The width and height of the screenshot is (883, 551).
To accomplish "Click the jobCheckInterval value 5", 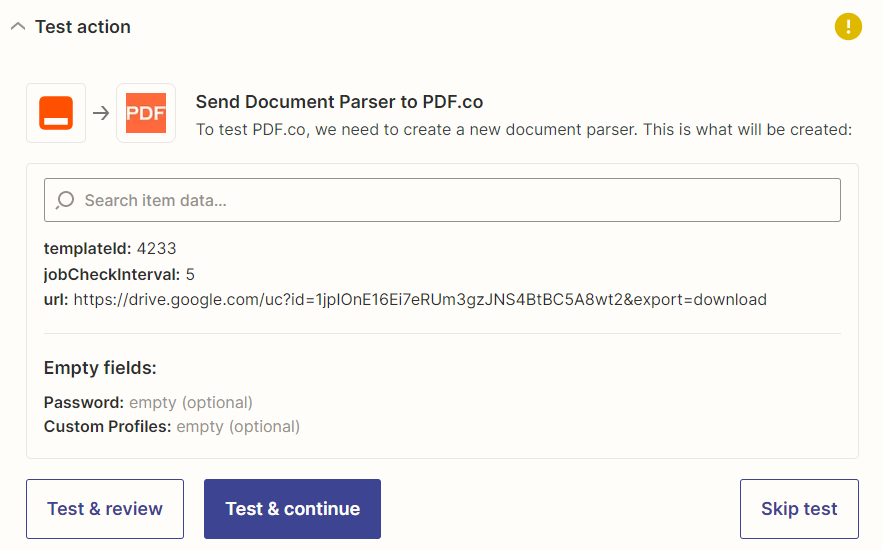I will (190, 274).
